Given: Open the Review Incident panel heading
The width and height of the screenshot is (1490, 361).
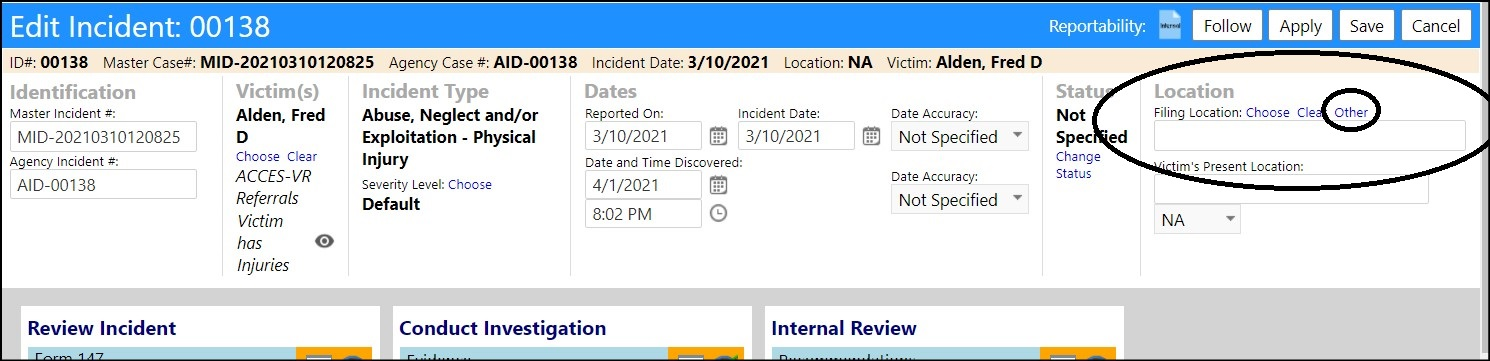Looking at the screenshot, I should [x=102, y=328].
